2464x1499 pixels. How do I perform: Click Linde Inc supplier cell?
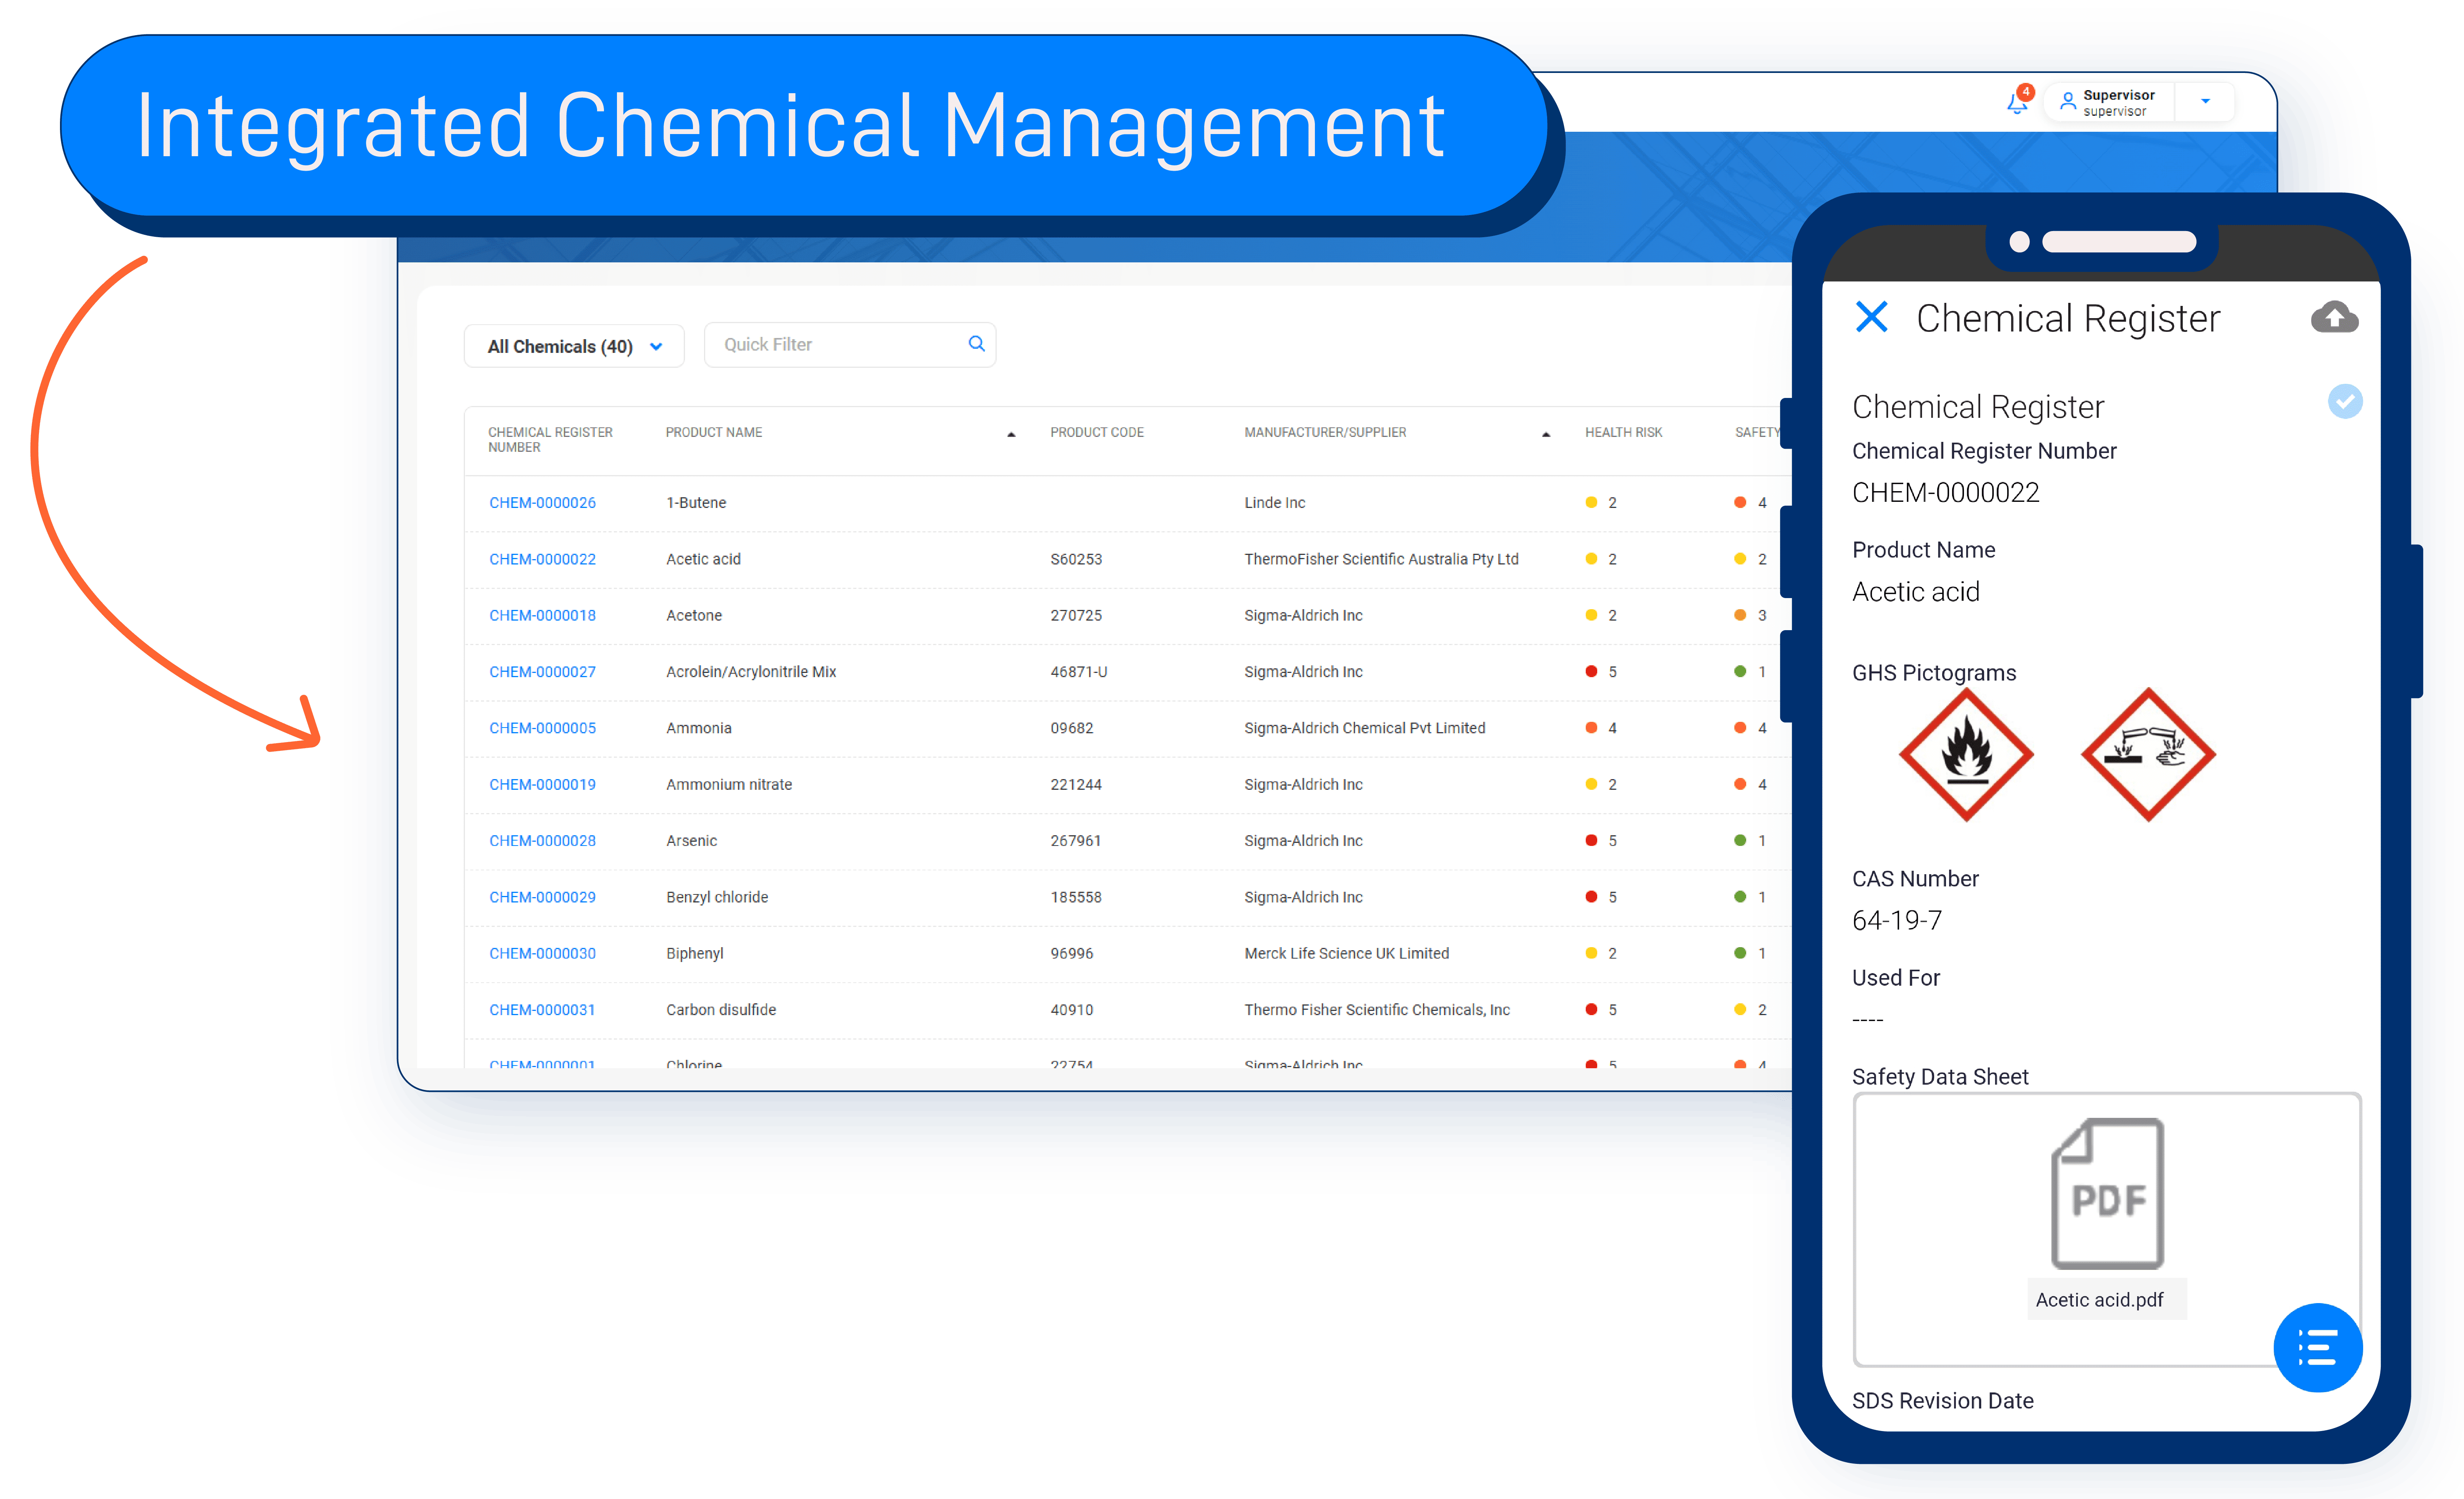(1275, 503)
